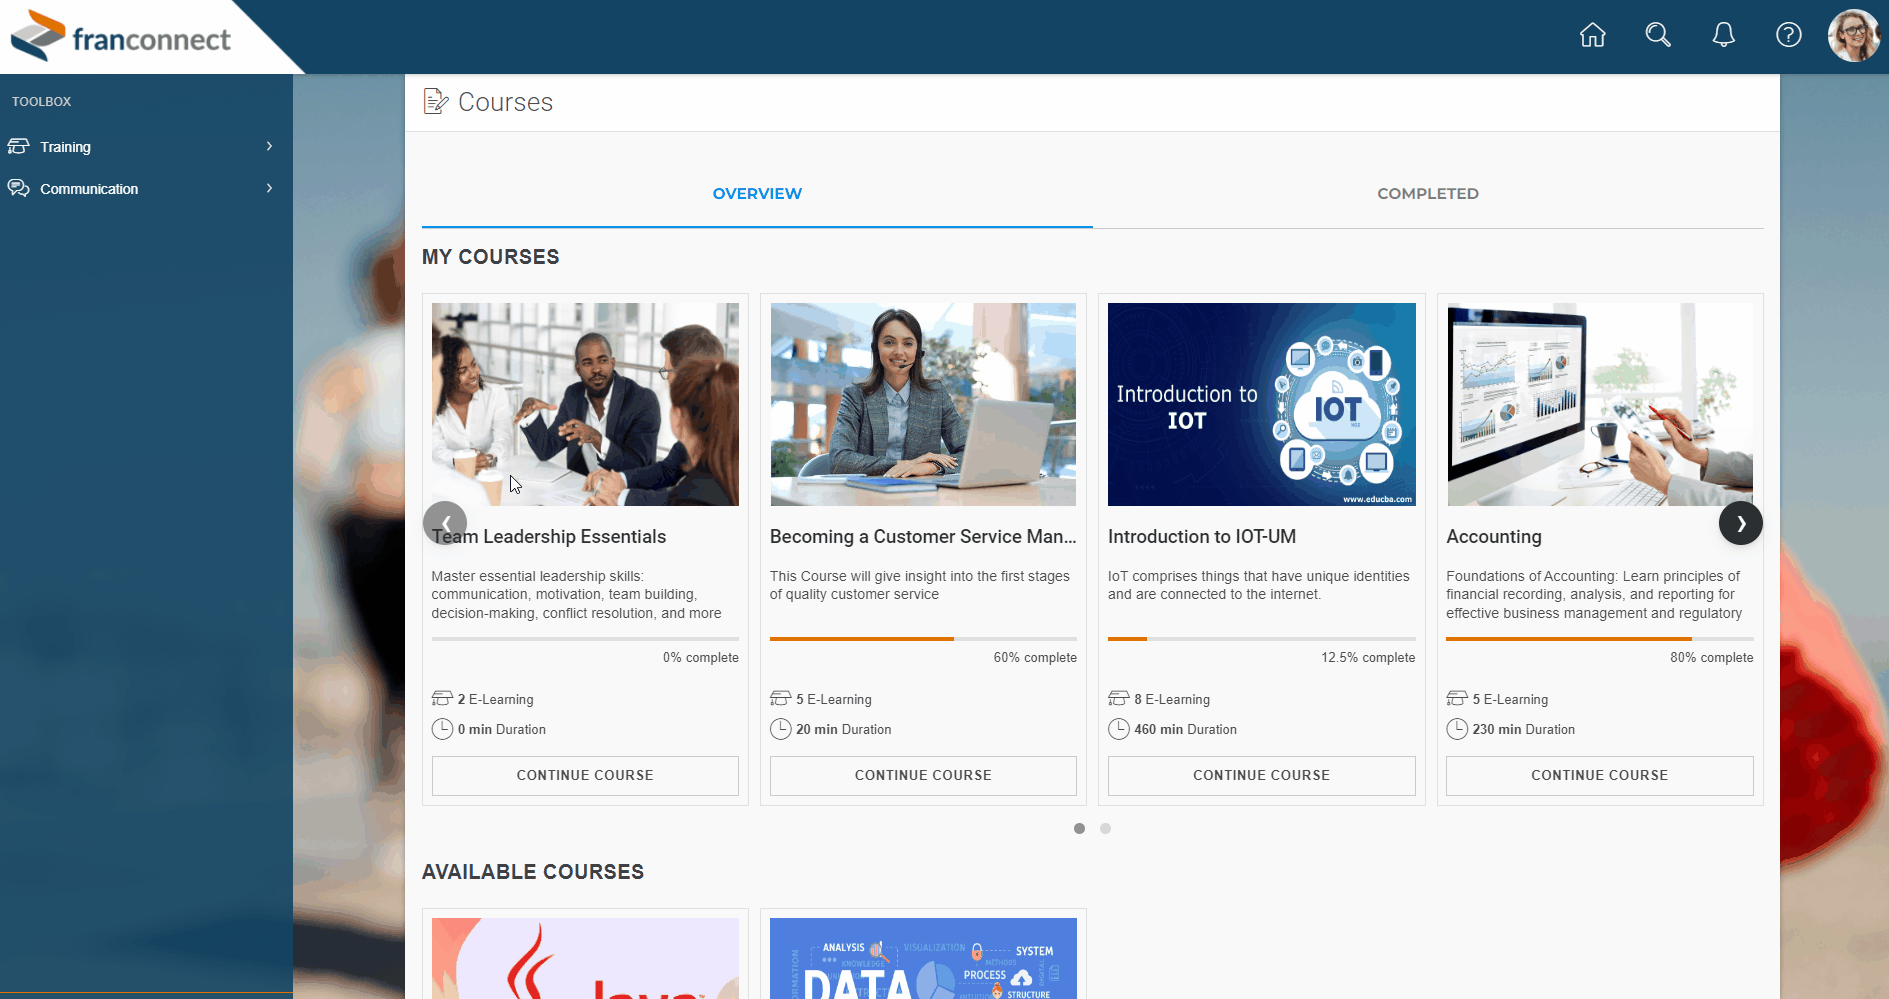Click the Communication chat bubbles icon

pyautogui.click(x=19, y=189)
